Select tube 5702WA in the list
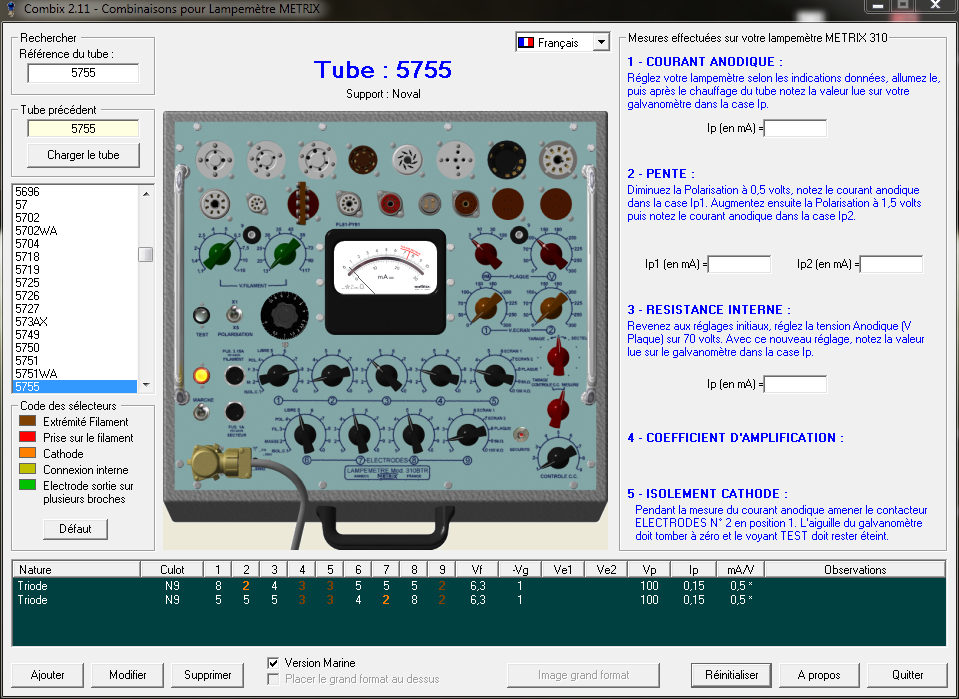Image resolution: width=959 pixels, height=699 pixels. coord(75,231)
